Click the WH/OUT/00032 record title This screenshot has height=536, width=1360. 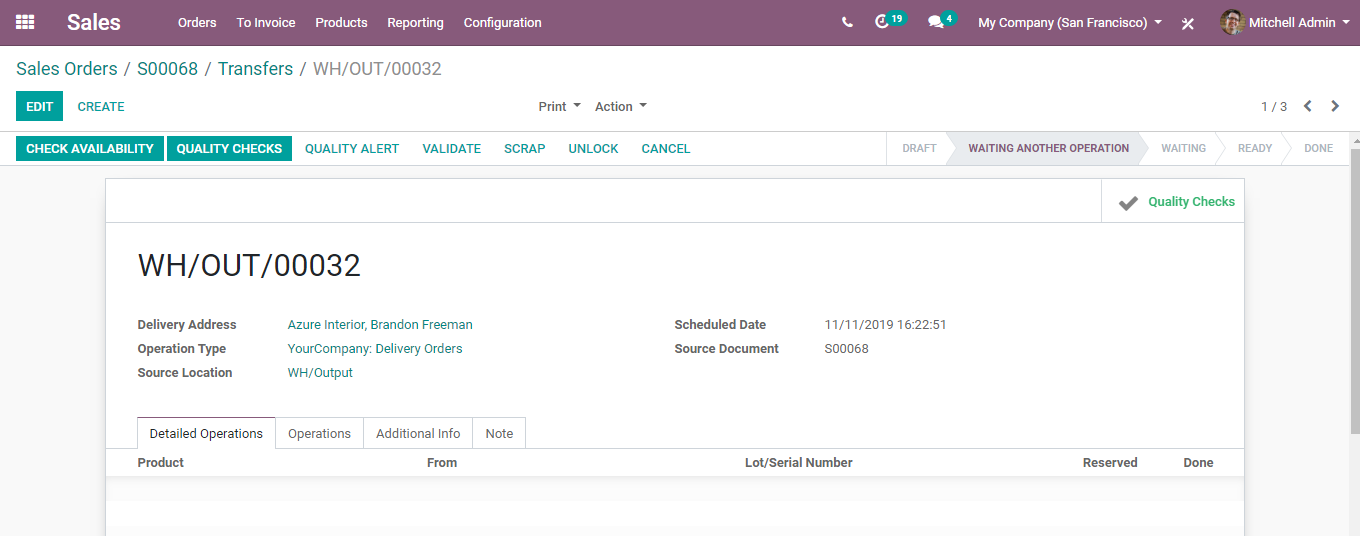pyautogui.click(x=249, y=266)
